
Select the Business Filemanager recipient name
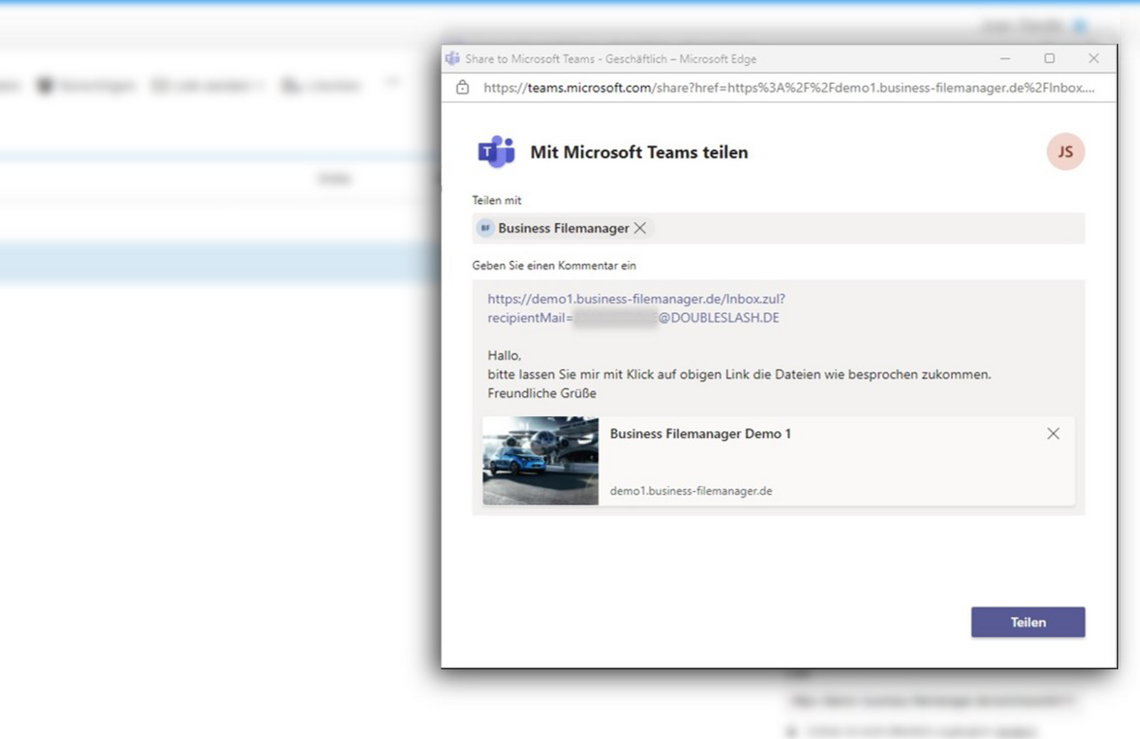pos(563,228)
